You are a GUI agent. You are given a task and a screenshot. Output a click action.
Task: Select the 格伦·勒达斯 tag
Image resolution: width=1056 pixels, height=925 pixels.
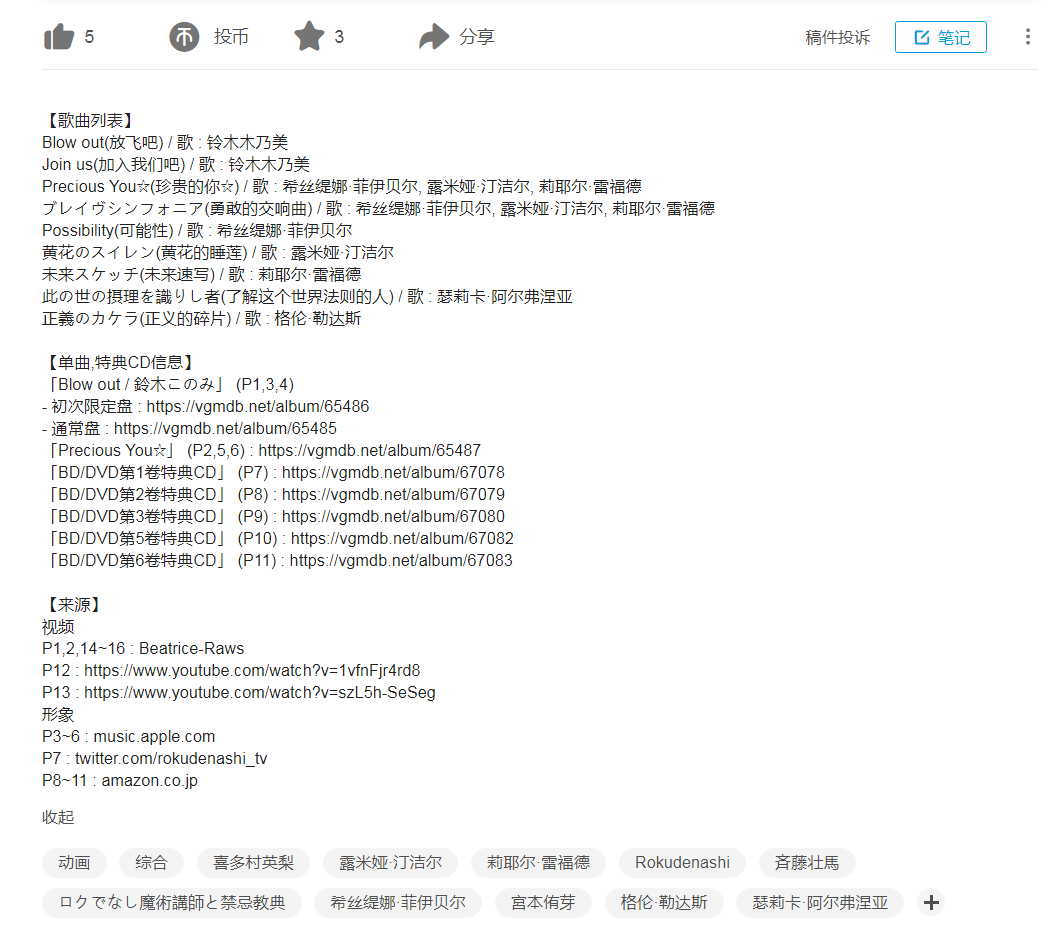click(x=664, y=903)
